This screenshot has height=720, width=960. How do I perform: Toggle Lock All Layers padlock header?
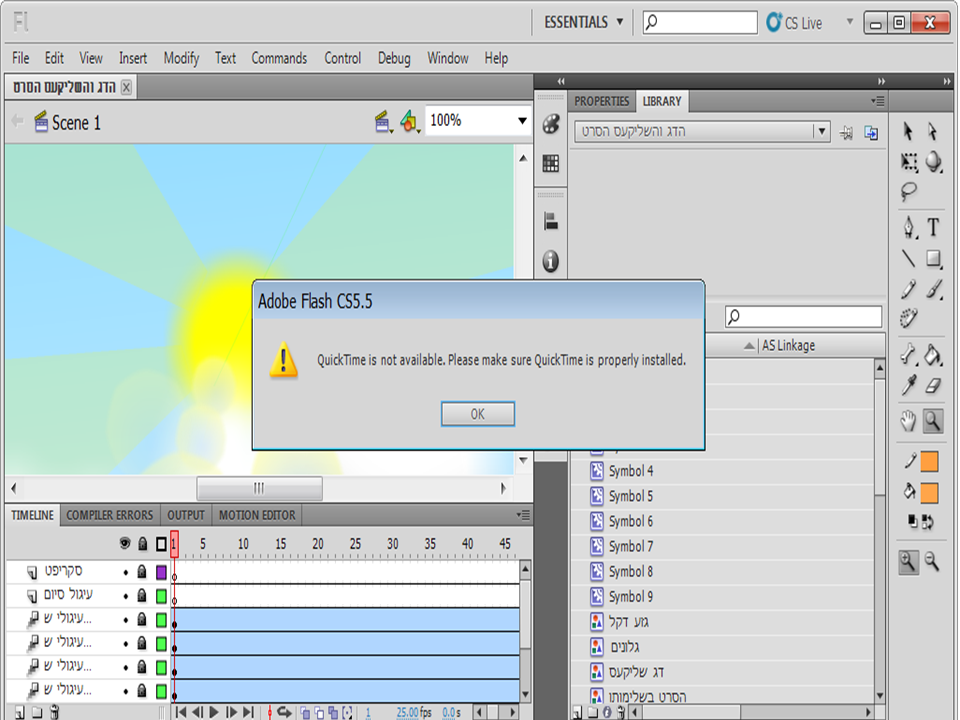143,544
